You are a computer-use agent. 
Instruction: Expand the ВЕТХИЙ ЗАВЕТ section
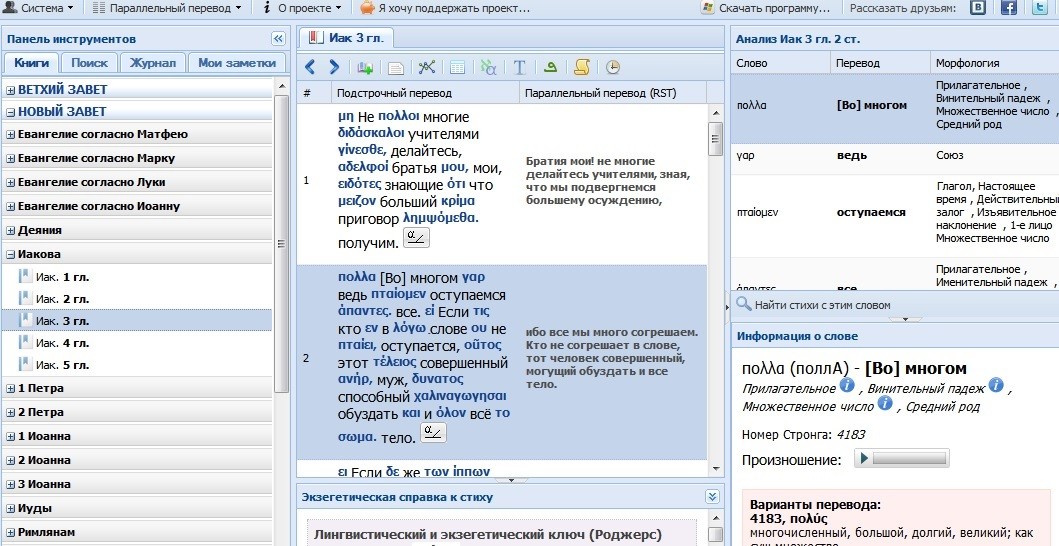11,90
